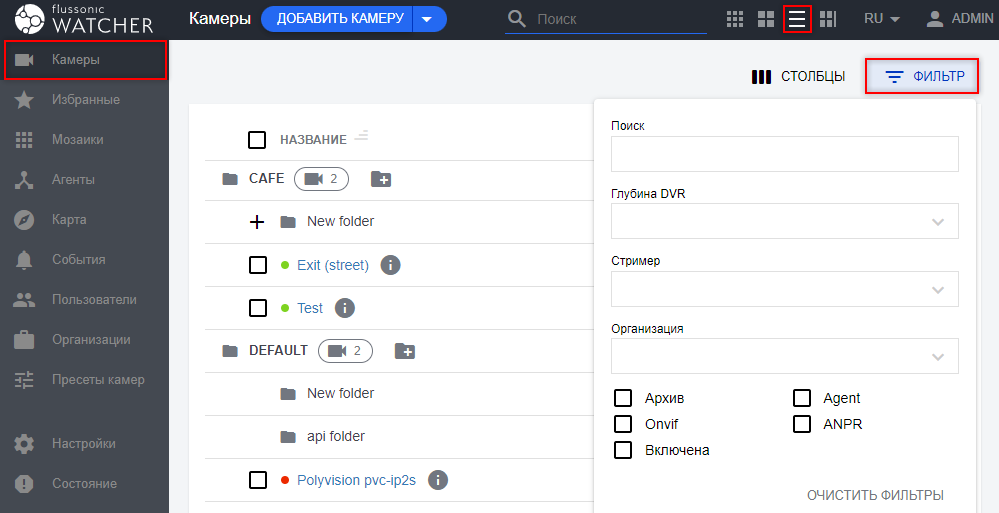999x513 pixels.
Task: Click add-folder icon next to DEFAULT
Action: coord(405,351)
